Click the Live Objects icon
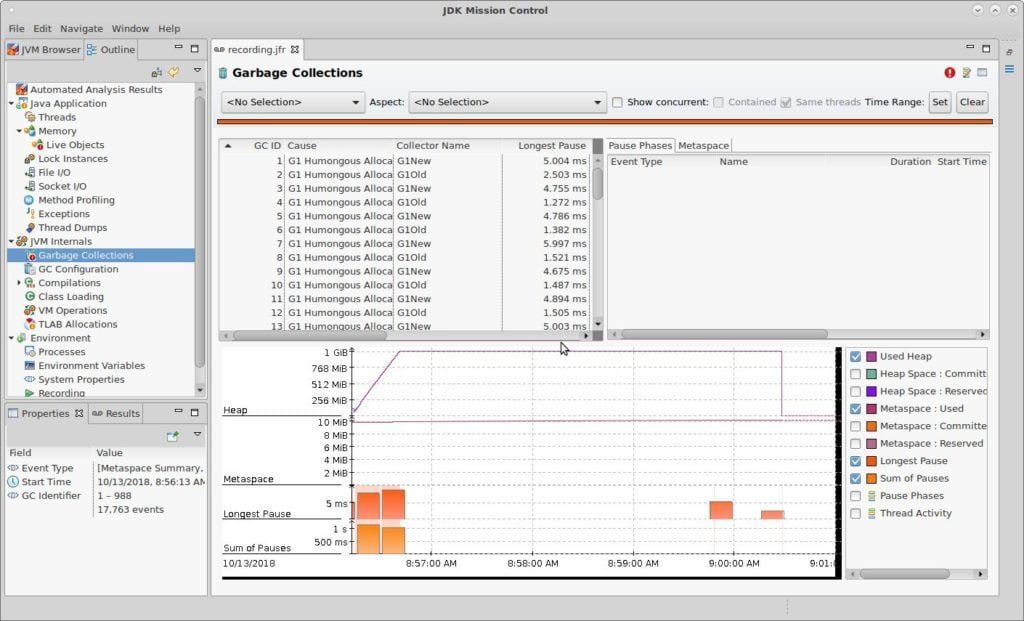The image size is (1024, 621). click(38, 145)
